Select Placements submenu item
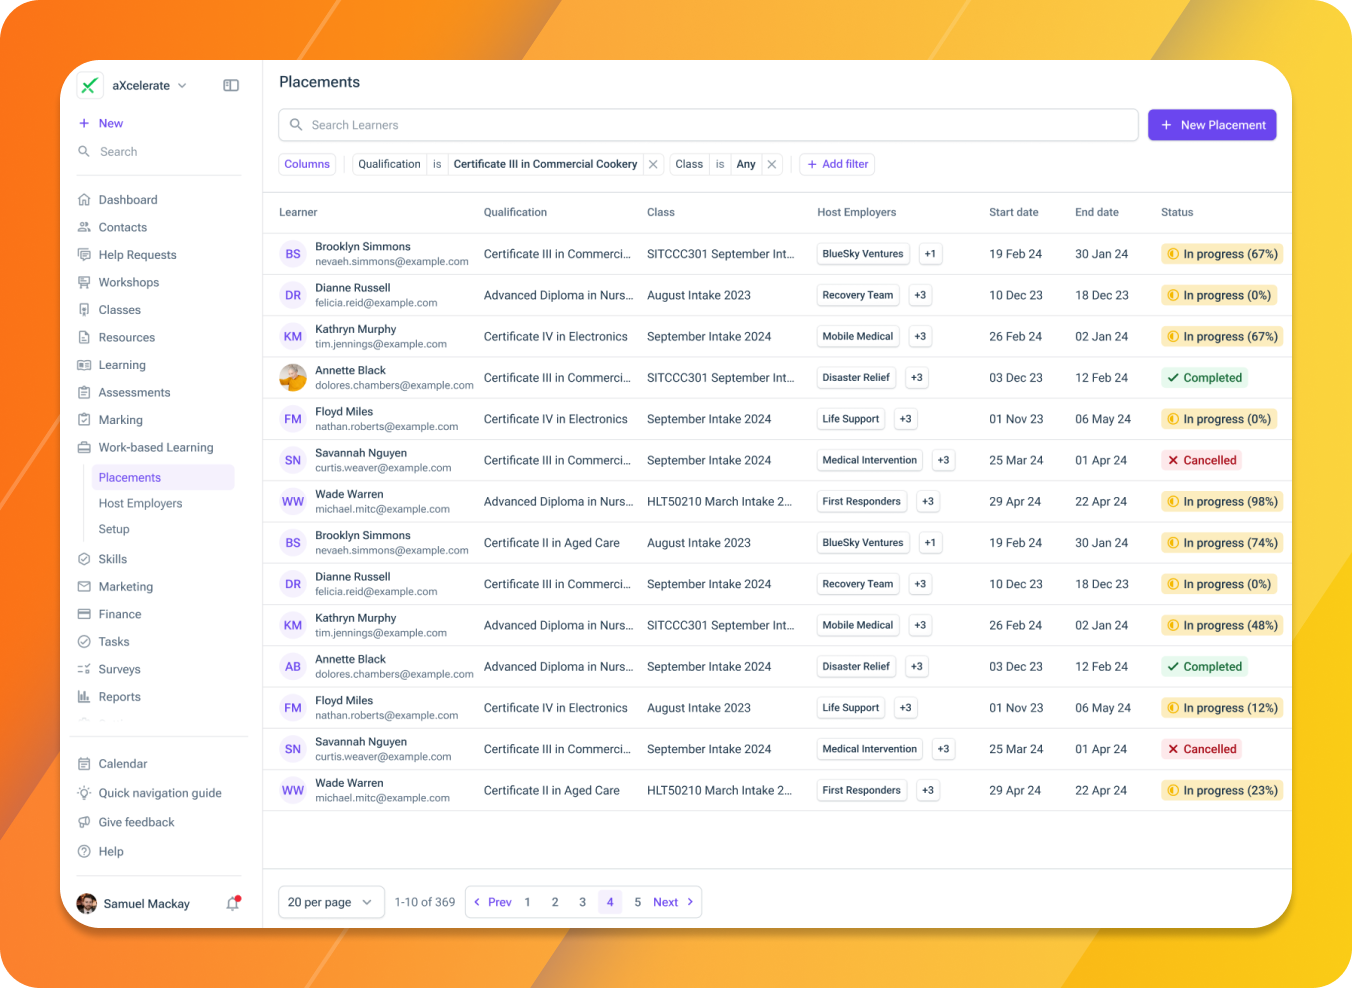 (x=163, y=477)
